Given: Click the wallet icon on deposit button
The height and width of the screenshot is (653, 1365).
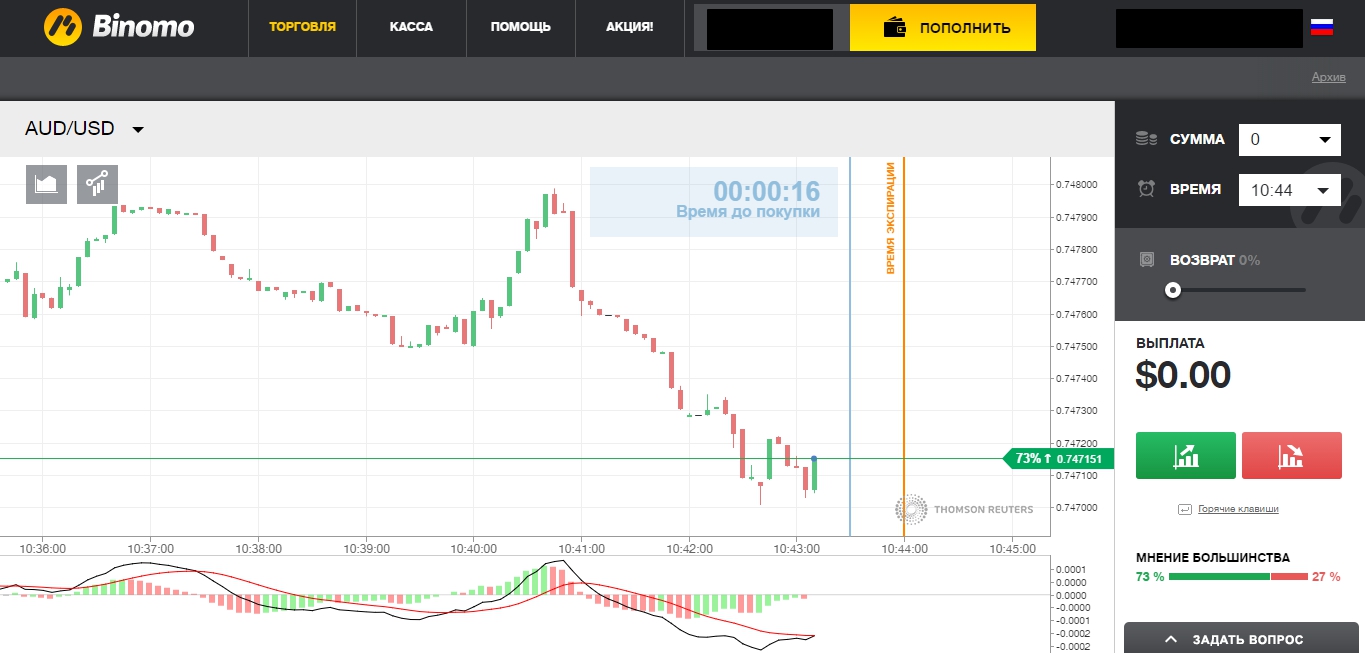Looking at the screenshot, I should (x=895, y=28).
